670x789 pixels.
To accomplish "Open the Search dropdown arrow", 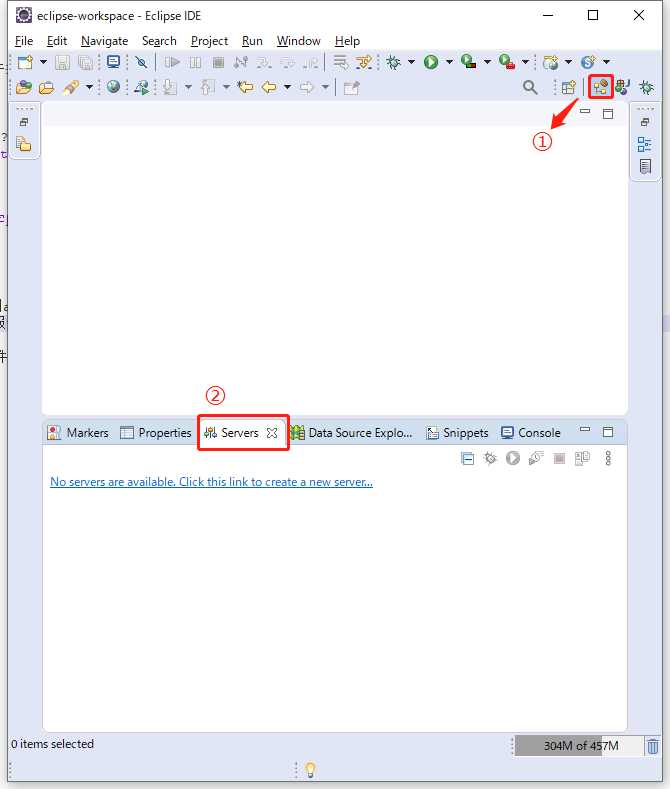I will (x=89, y=87).
